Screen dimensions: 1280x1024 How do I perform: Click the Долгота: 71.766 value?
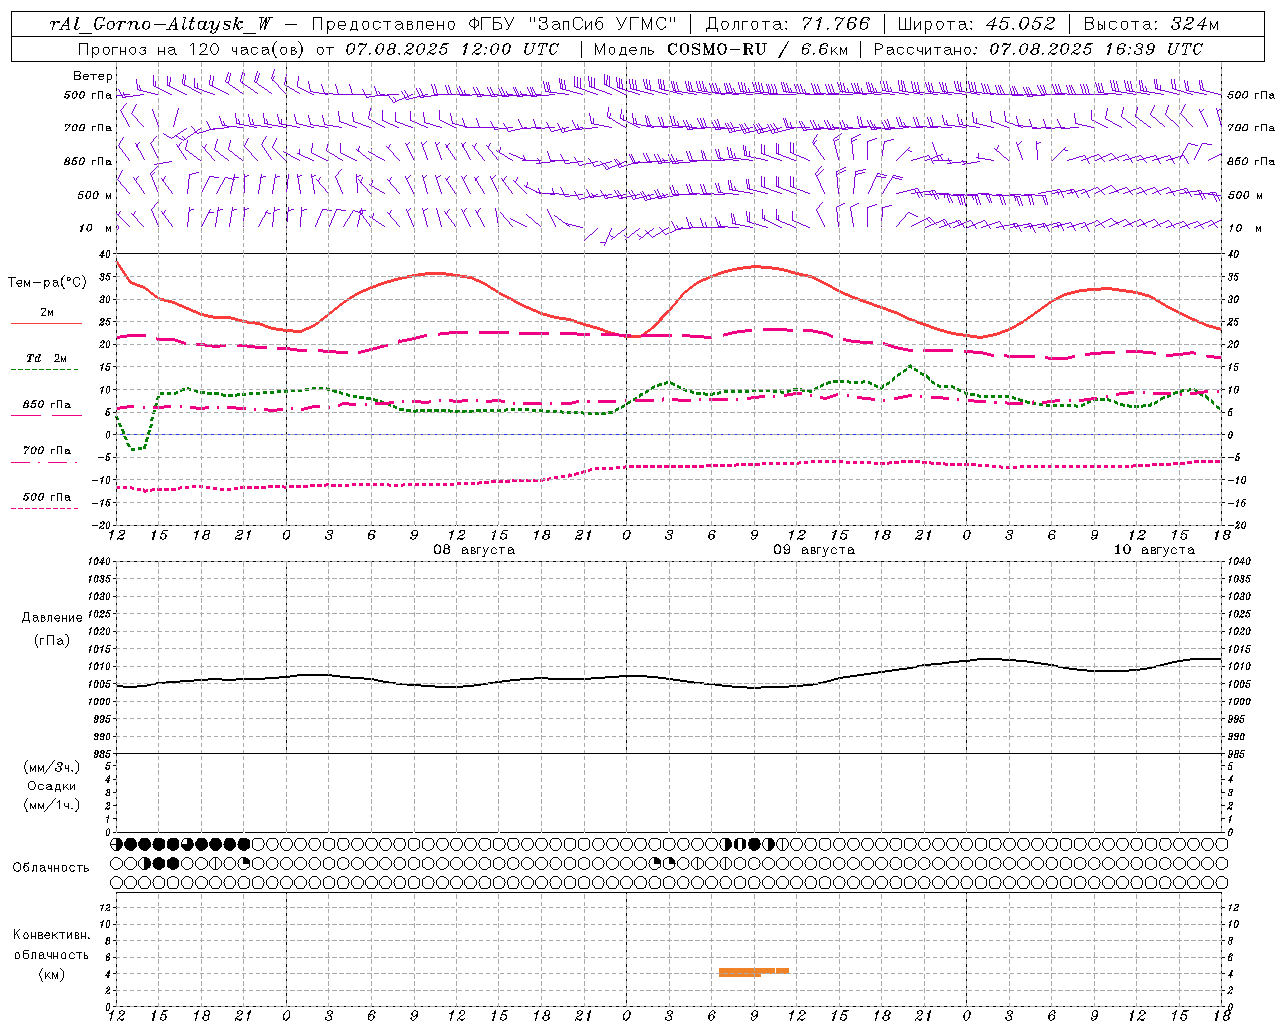click(x=788, y=24)
